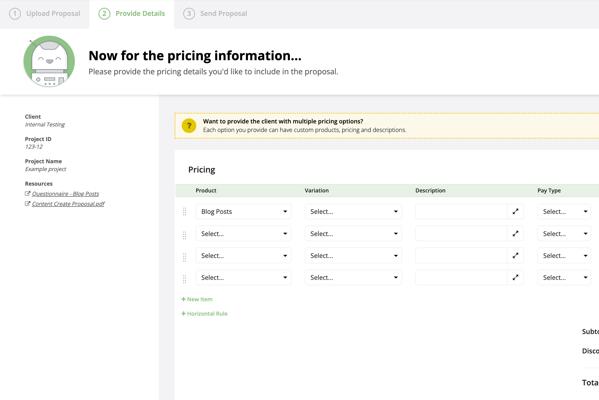This screenshot has width=599, height=400.
Task: Open the Pay Type dropdown in first row
Action: (564, 211)
